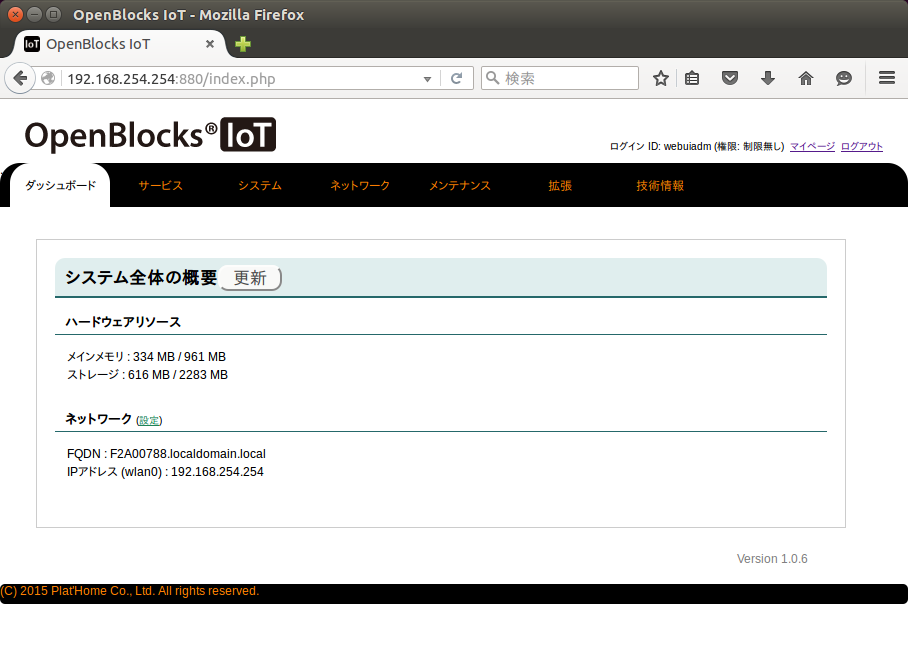Go to the ネットワーク tab
This screenshot has width=908, height=652.
pos(360,185)
